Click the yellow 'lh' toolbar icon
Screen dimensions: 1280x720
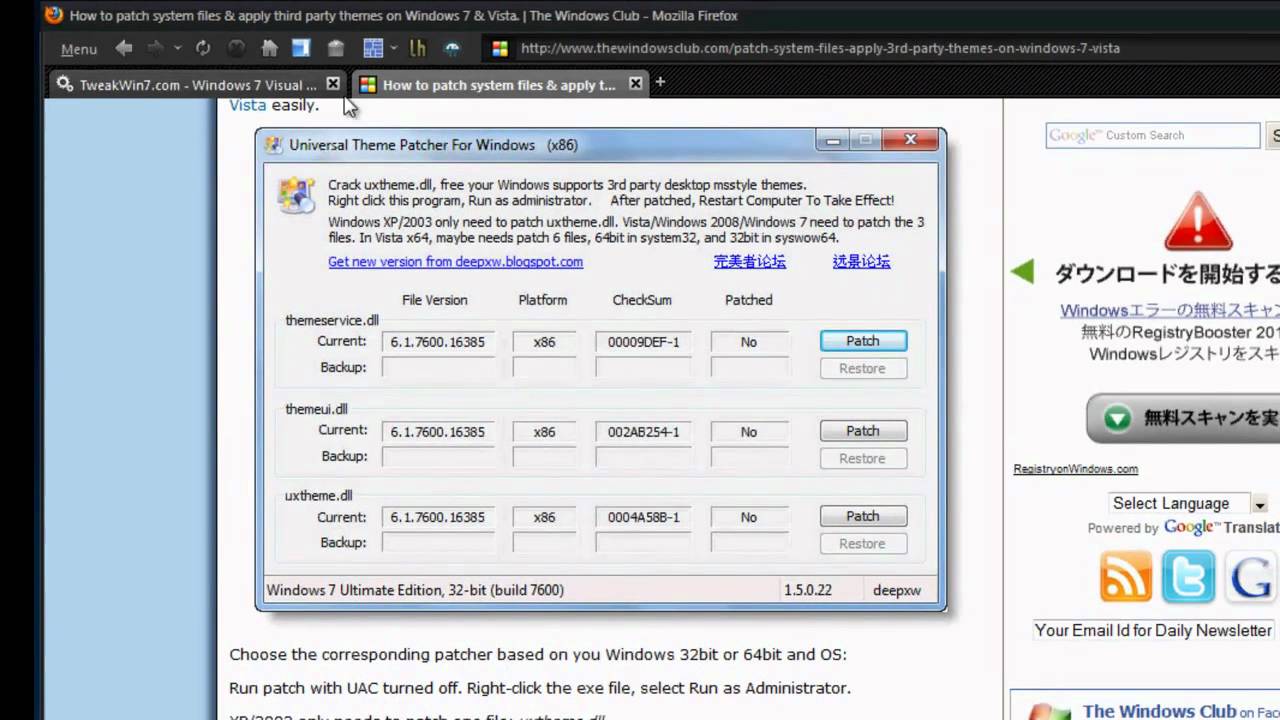click(418, 47)
